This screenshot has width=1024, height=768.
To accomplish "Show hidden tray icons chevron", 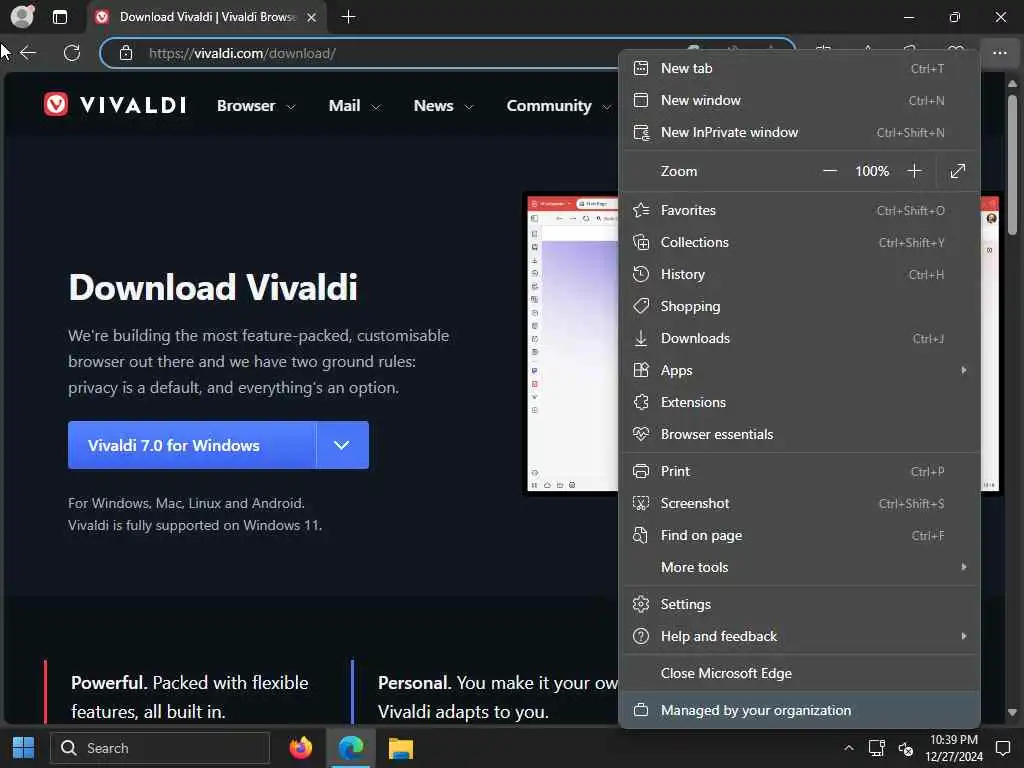I will pos(848,748).
